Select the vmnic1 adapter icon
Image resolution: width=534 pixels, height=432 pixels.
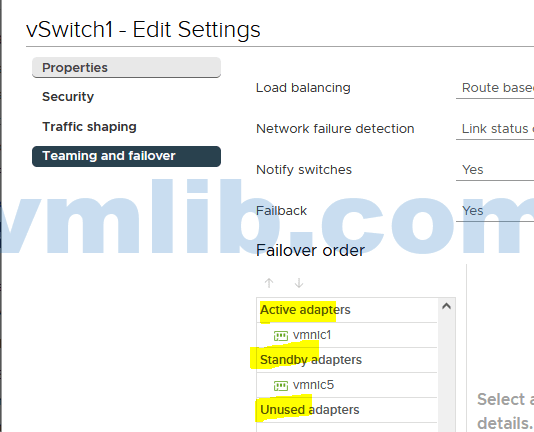281,336
